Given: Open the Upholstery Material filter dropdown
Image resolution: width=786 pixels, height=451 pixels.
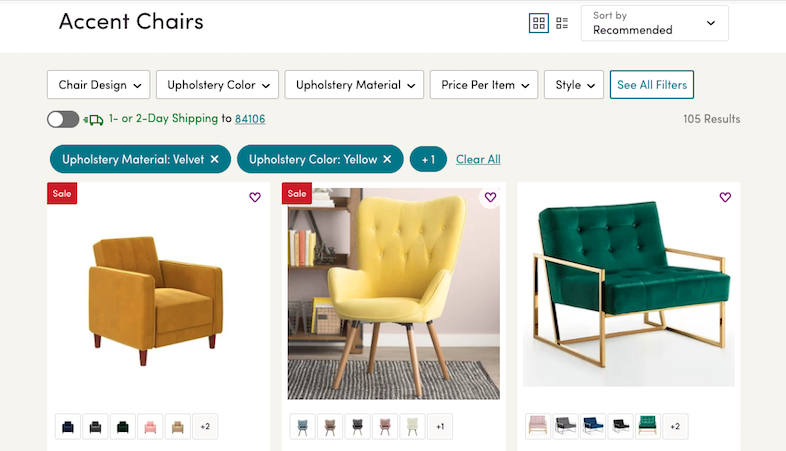Looking at the screenshot, I should [x=354, y=85].
